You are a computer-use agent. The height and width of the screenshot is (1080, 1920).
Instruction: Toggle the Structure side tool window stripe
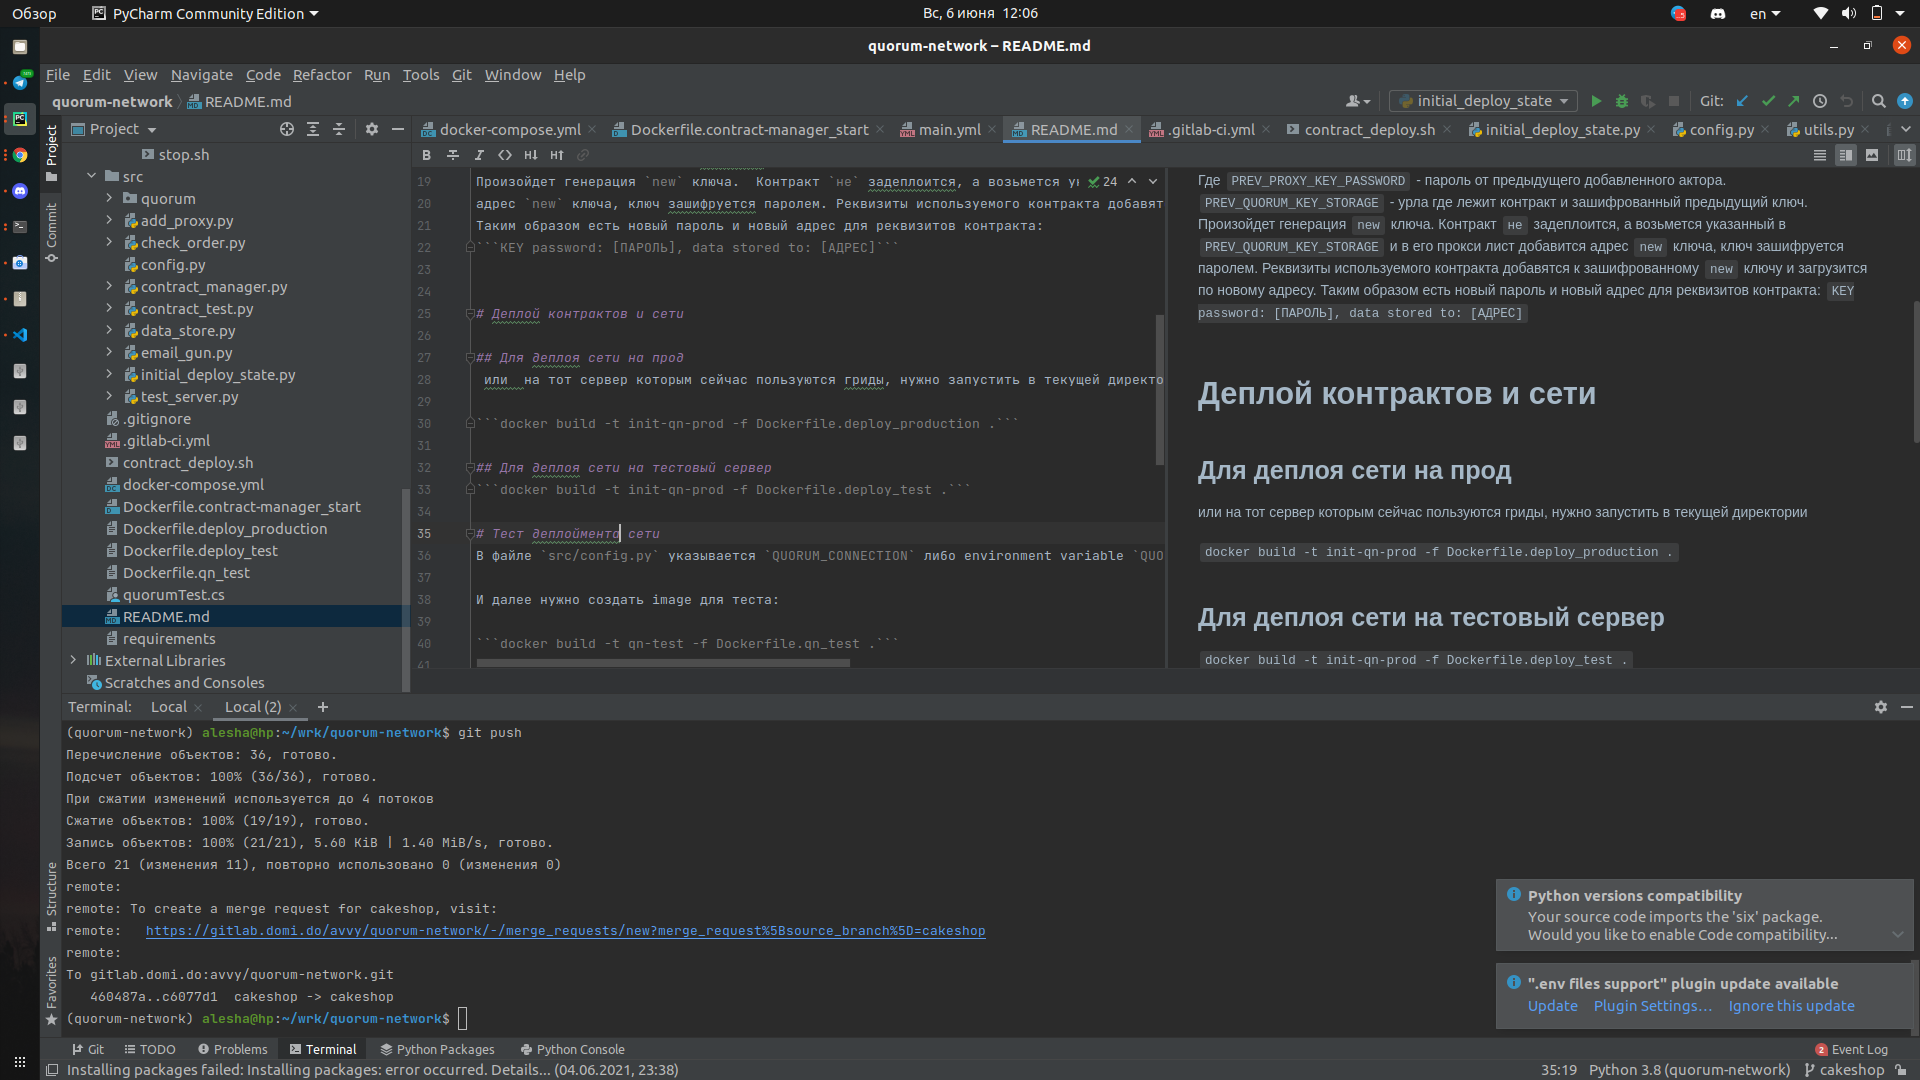pos(52,896)
